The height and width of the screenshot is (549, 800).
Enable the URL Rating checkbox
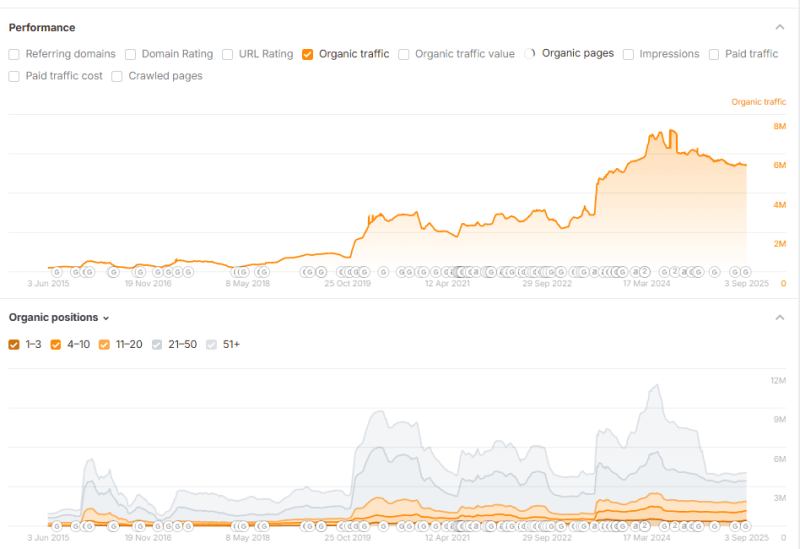[x=228, y=54]
